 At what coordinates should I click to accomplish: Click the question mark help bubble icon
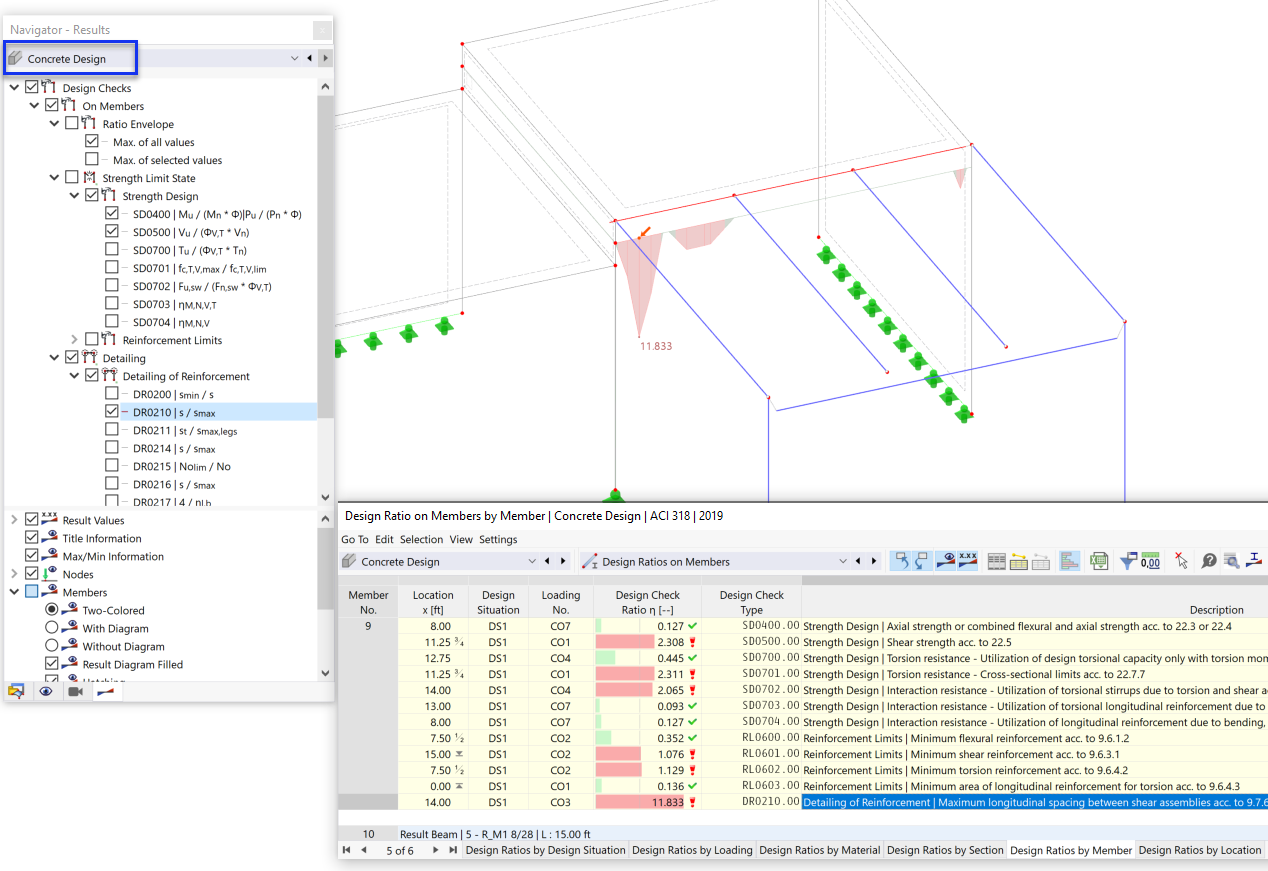pos(1210,561)
